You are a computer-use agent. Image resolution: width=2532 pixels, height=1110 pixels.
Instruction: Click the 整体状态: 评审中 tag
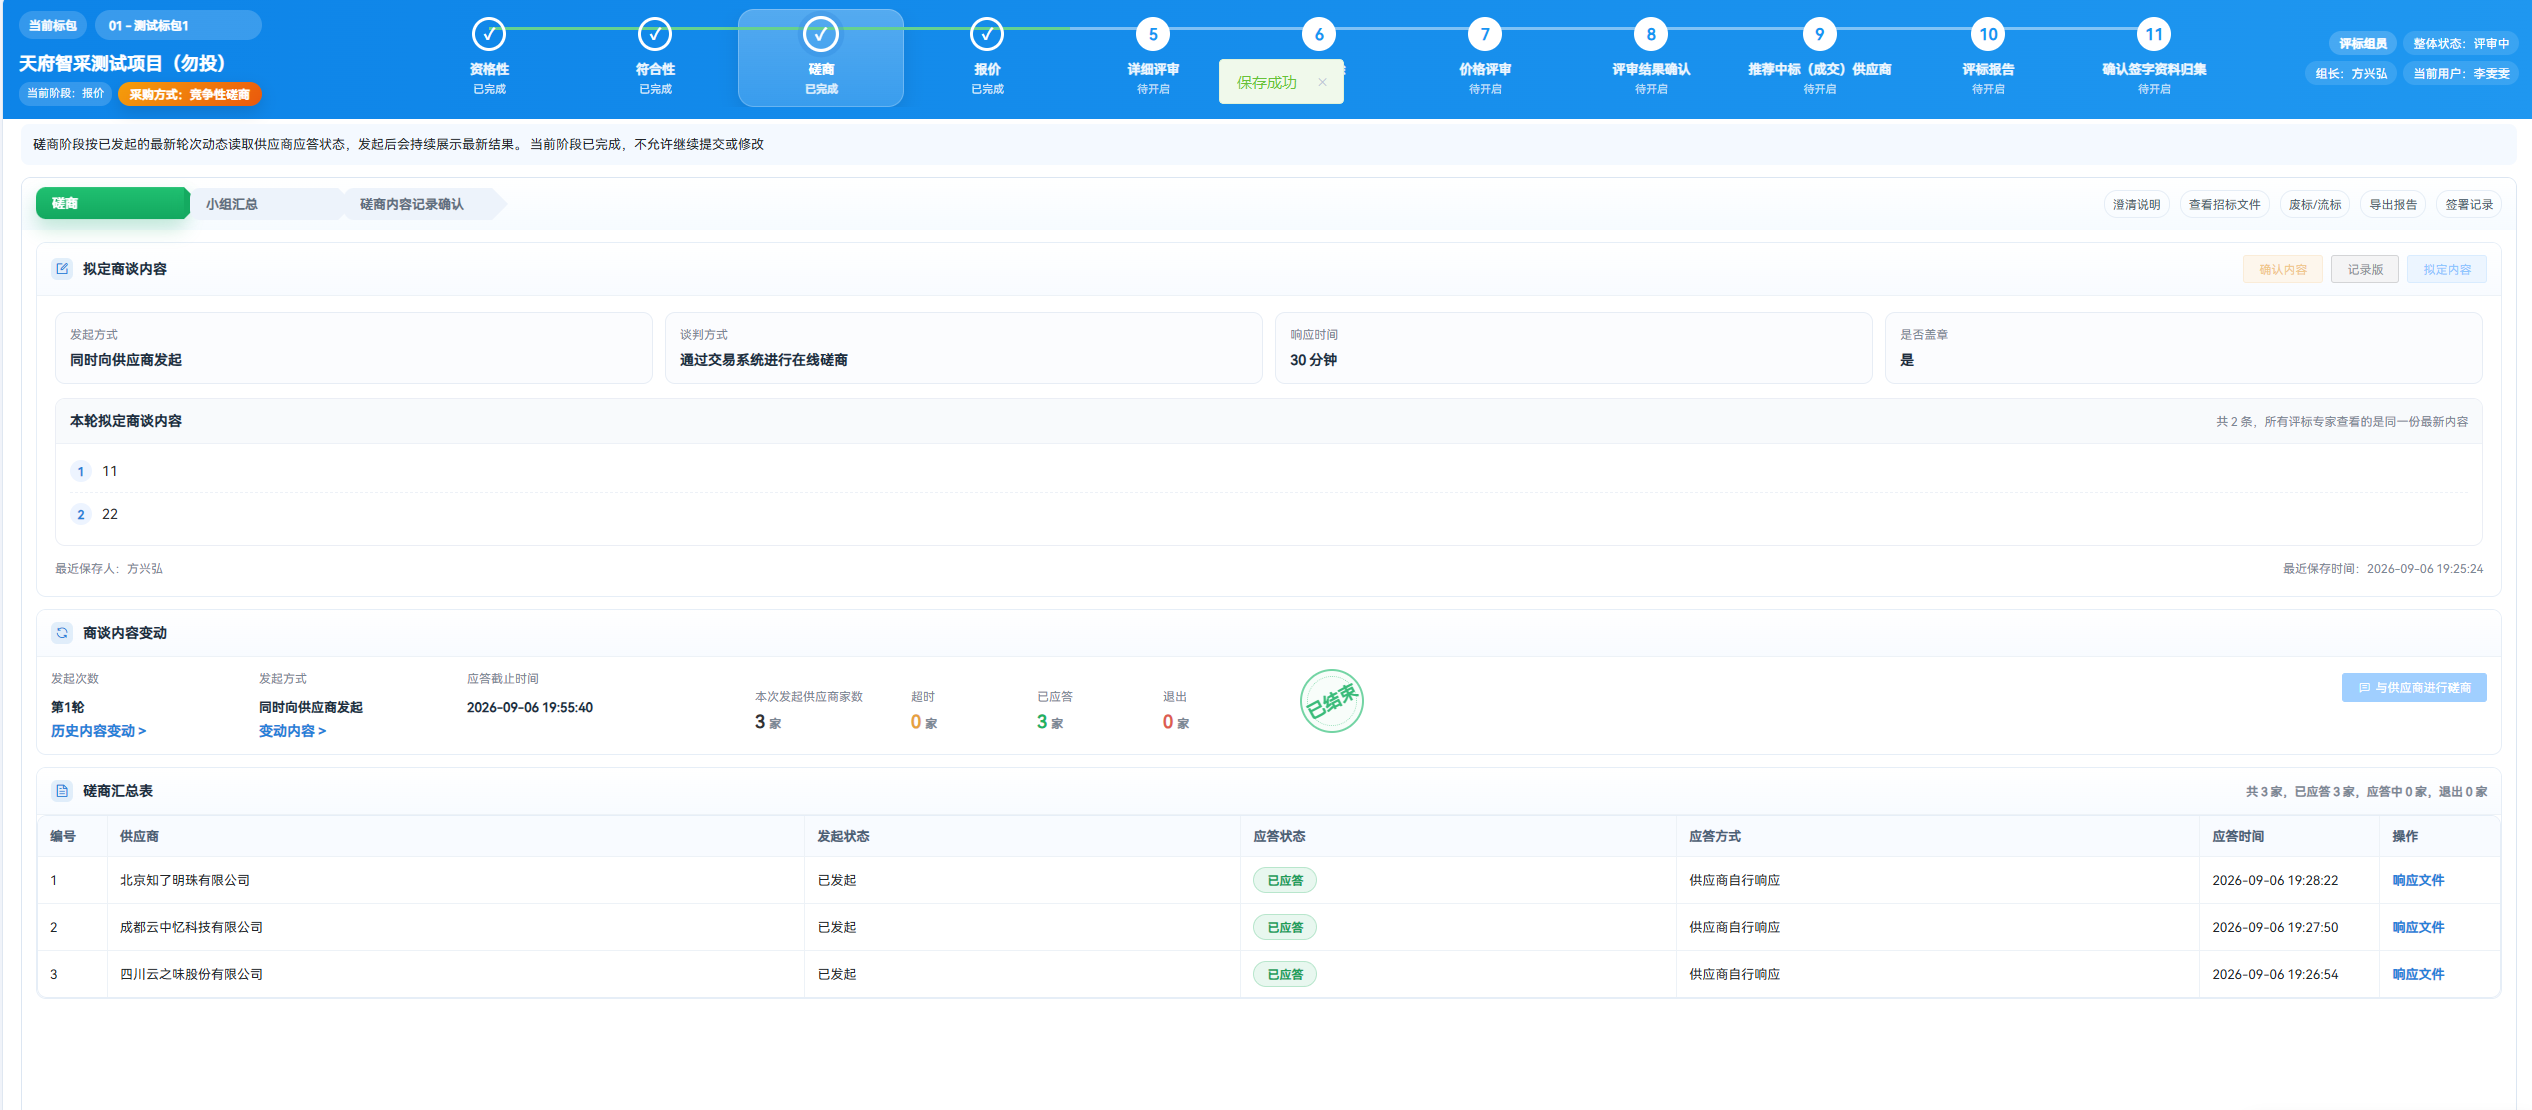2461,44
